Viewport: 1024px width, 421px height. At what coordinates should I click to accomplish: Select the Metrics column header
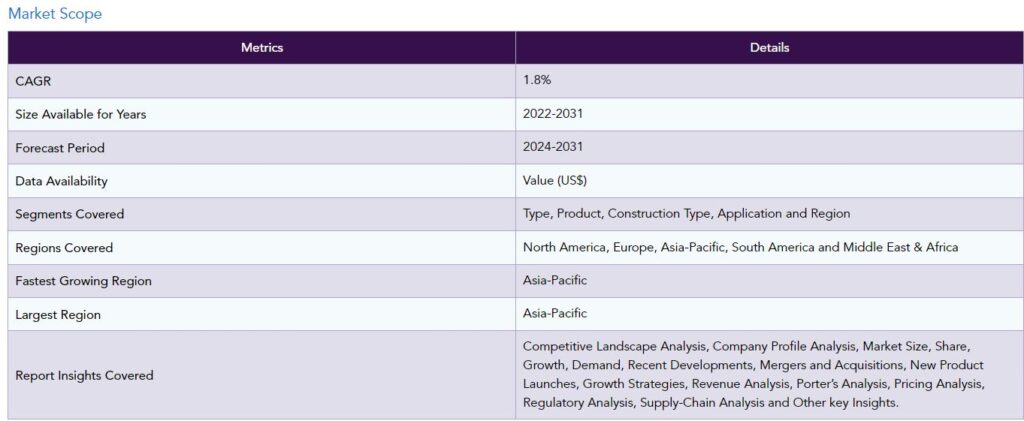[262, 48]
